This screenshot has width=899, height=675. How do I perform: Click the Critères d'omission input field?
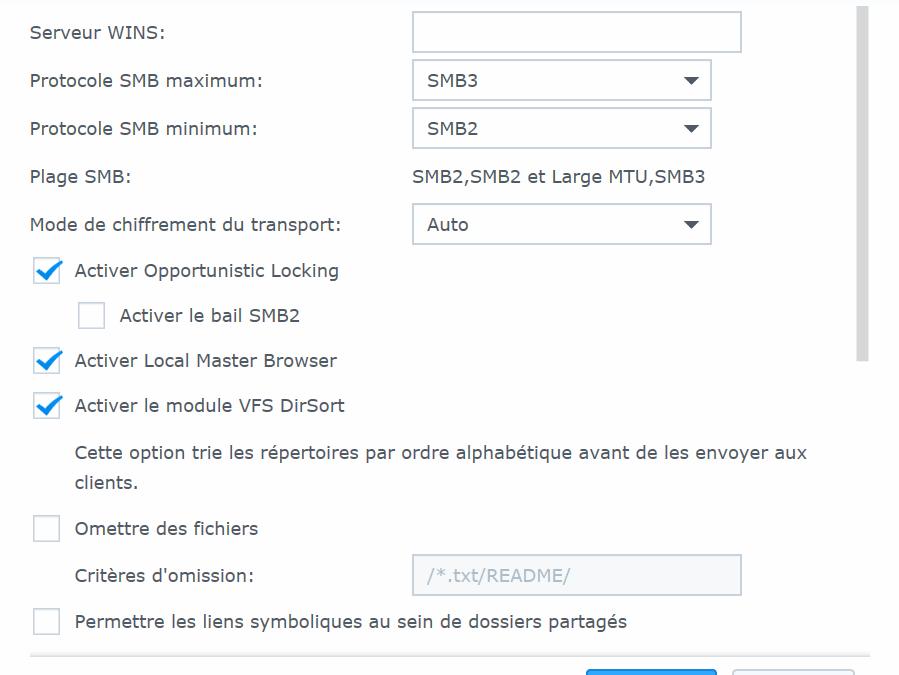[x=577, y=575]
